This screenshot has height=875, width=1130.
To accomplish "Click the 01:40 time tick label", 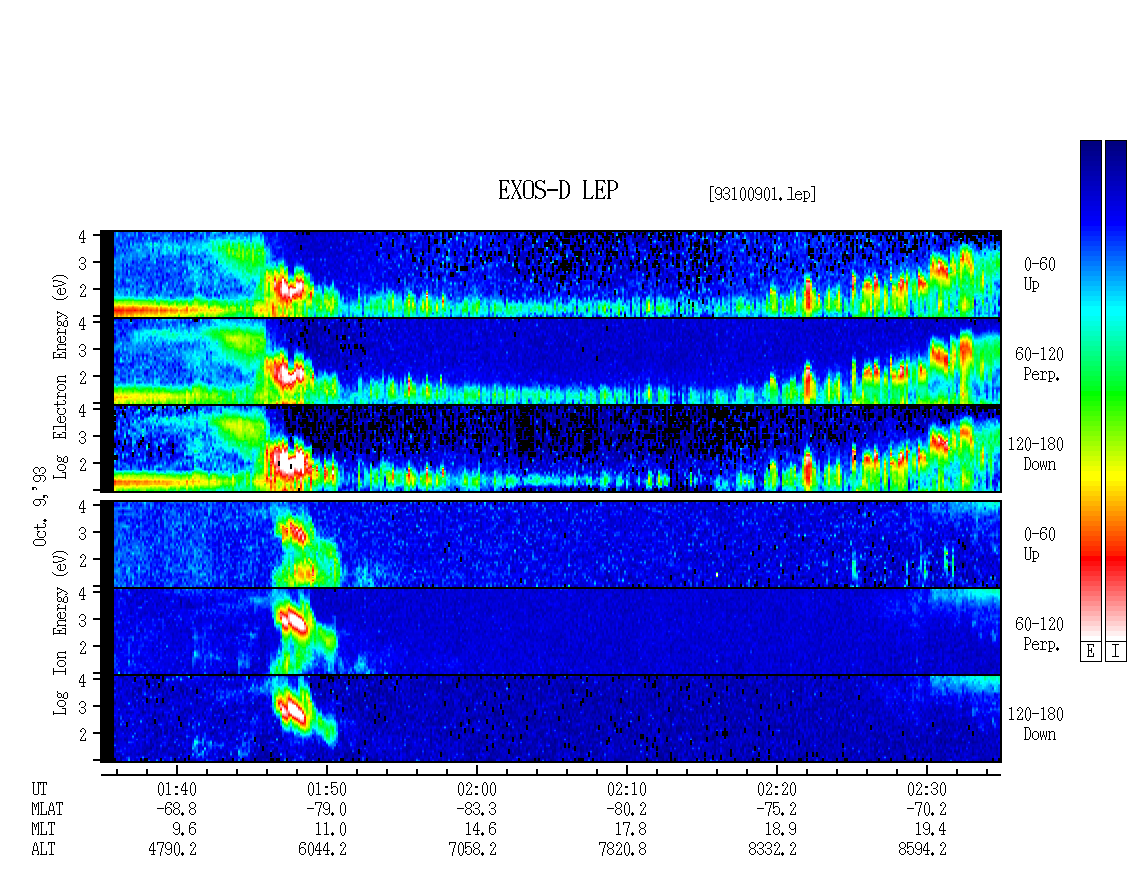I will click(x=177, y=789).
